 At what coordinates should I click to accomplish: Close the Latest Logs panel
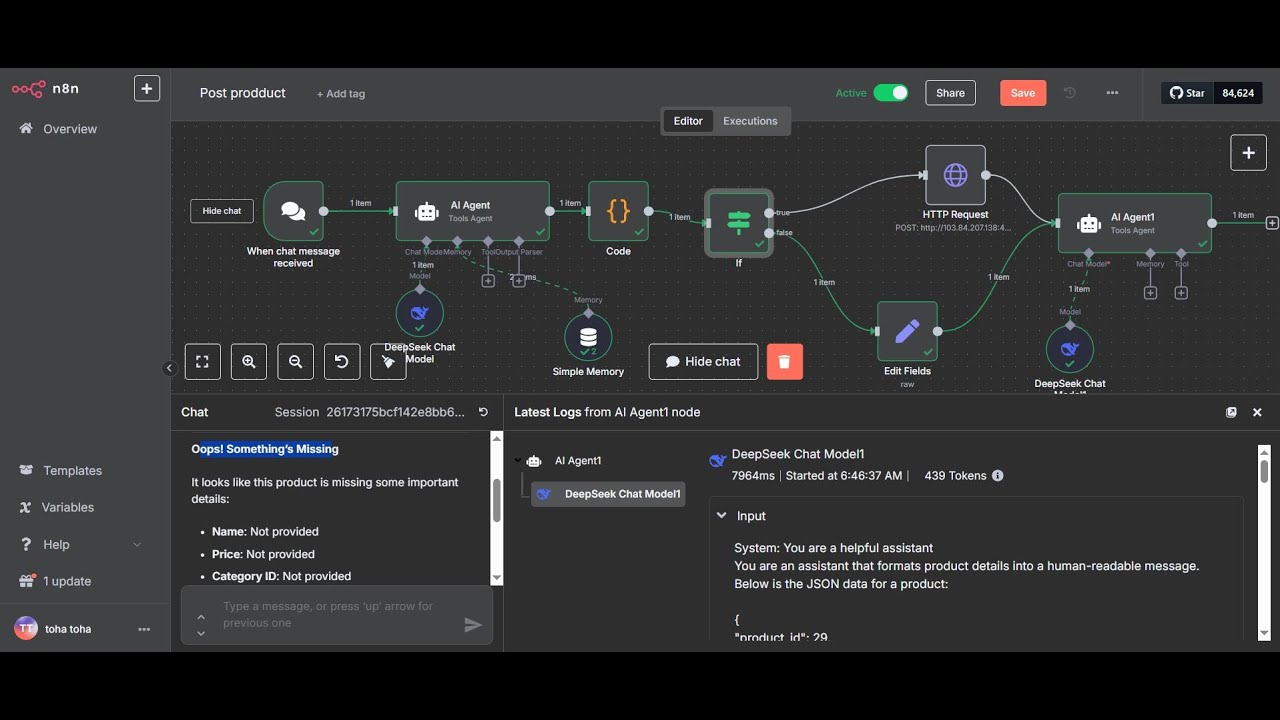tap(1257, 412)
